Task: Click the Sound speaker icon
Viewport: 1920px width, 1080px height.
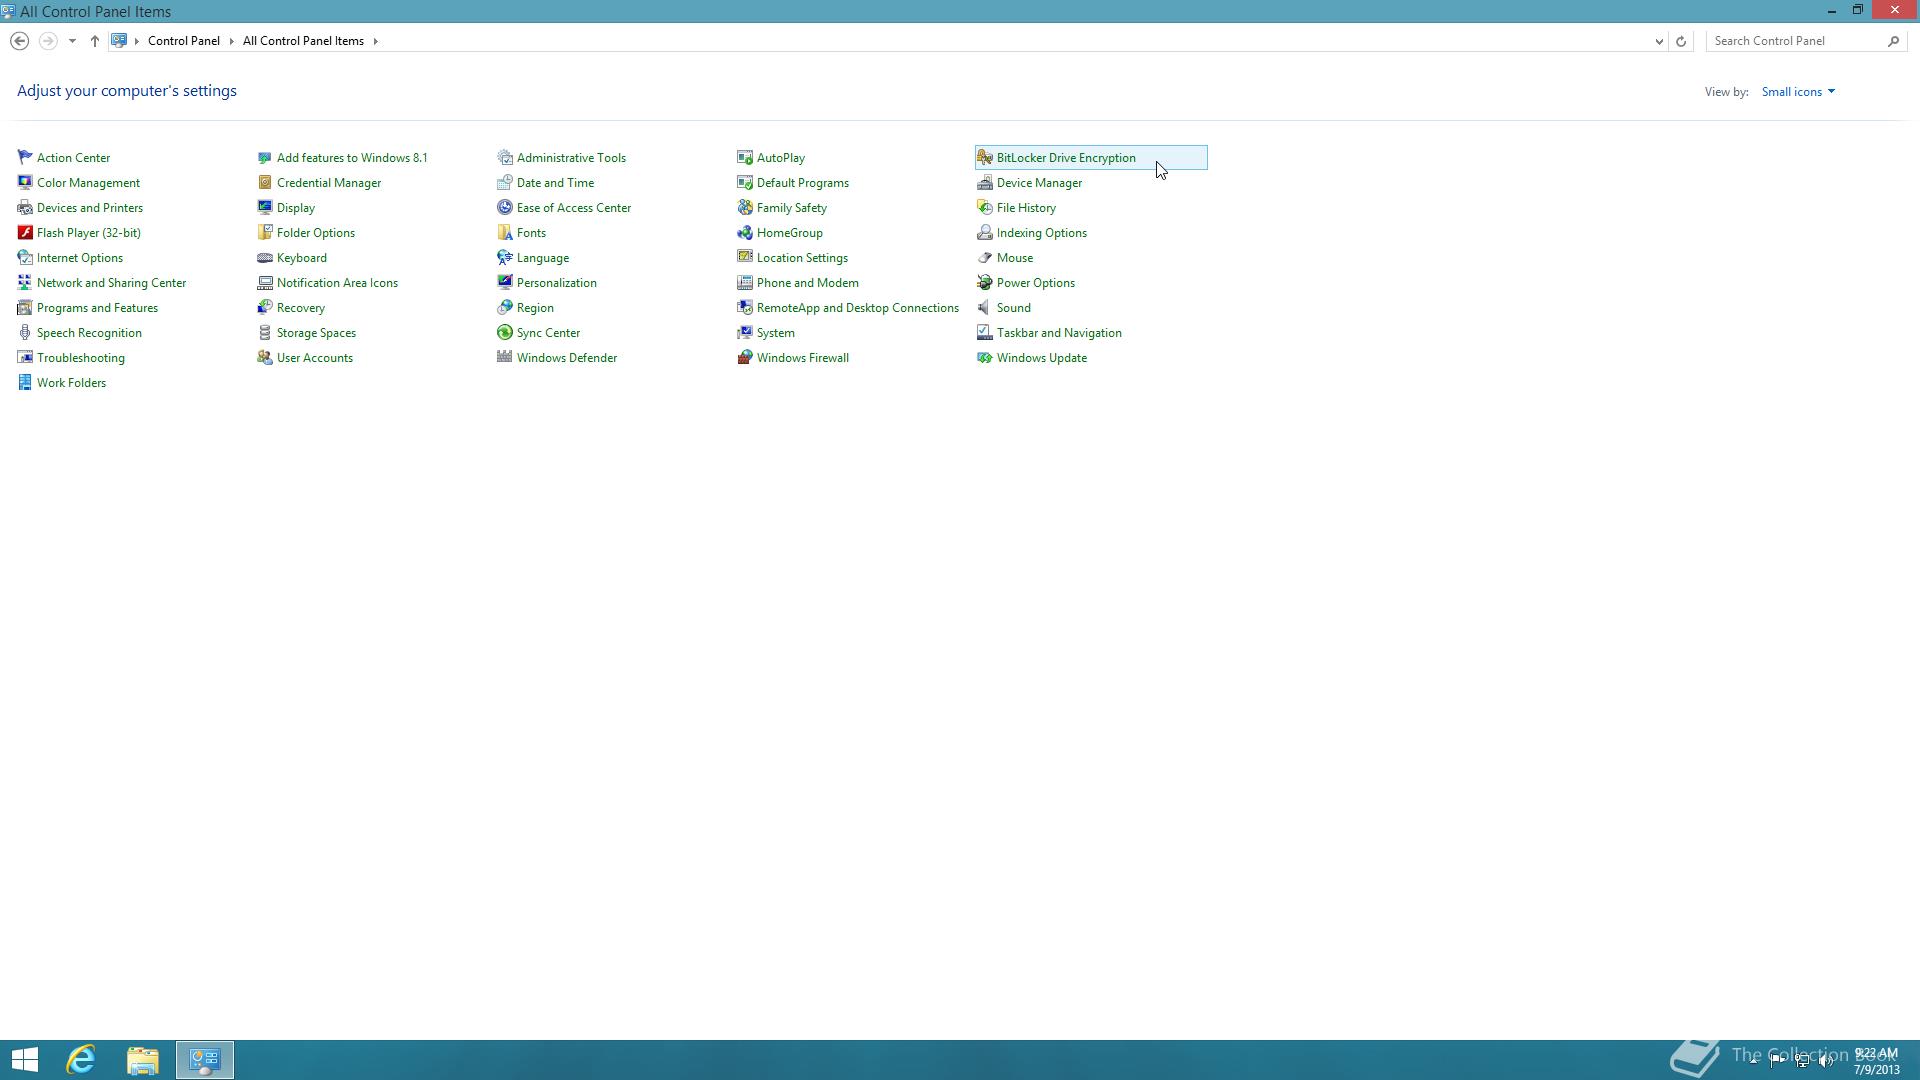Action: pos(985,307)
